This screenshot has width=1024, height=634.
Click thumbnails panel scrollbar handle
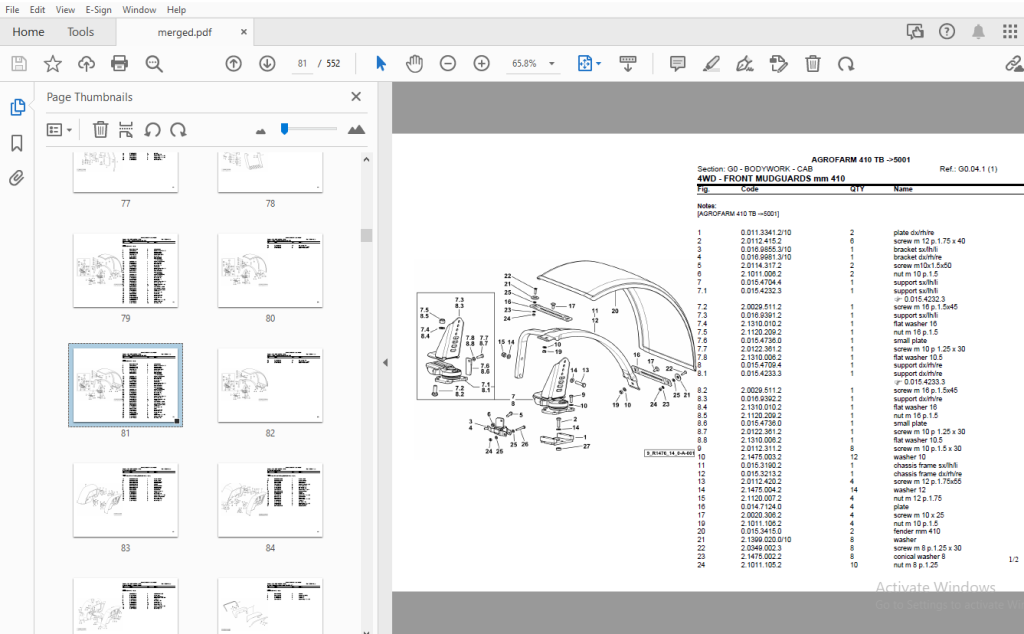point(366,235)
